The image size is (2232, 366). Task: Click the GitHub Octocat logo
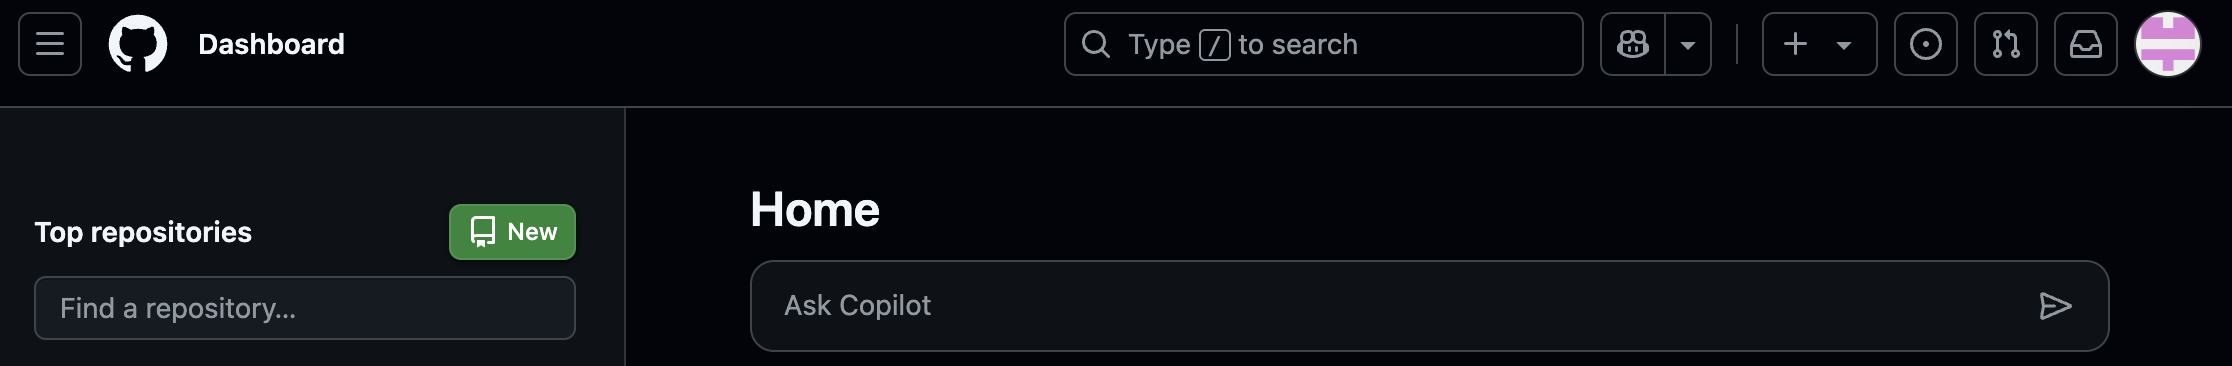click(138, 44)
